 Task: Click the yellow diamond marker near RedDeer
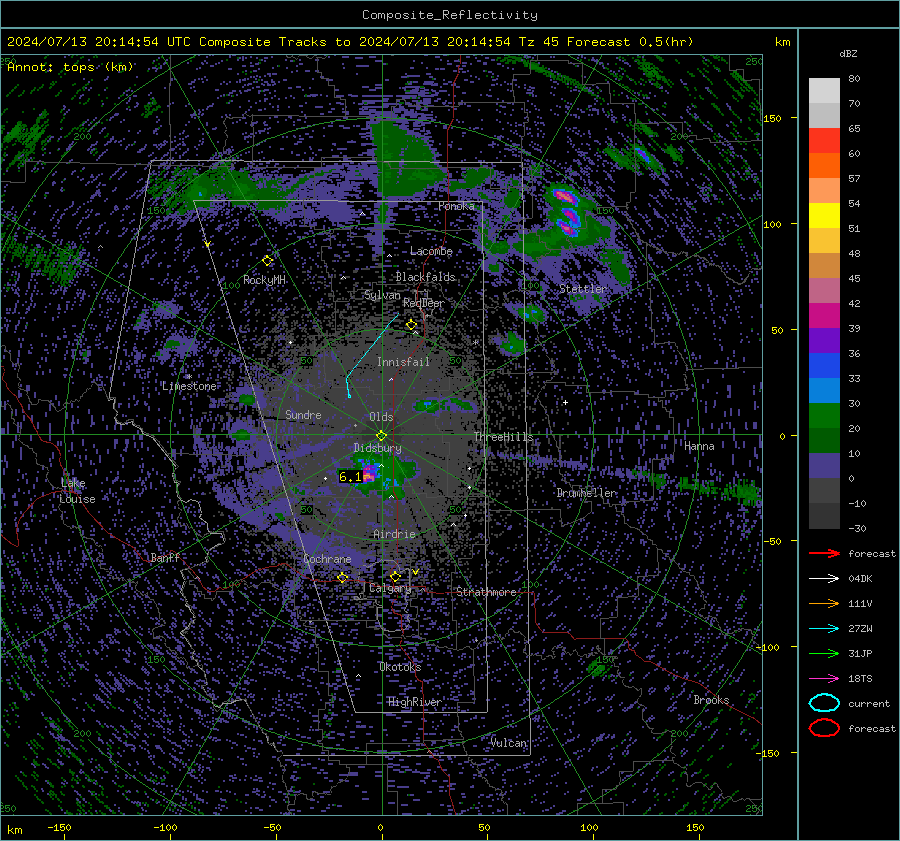pos(411,325)
